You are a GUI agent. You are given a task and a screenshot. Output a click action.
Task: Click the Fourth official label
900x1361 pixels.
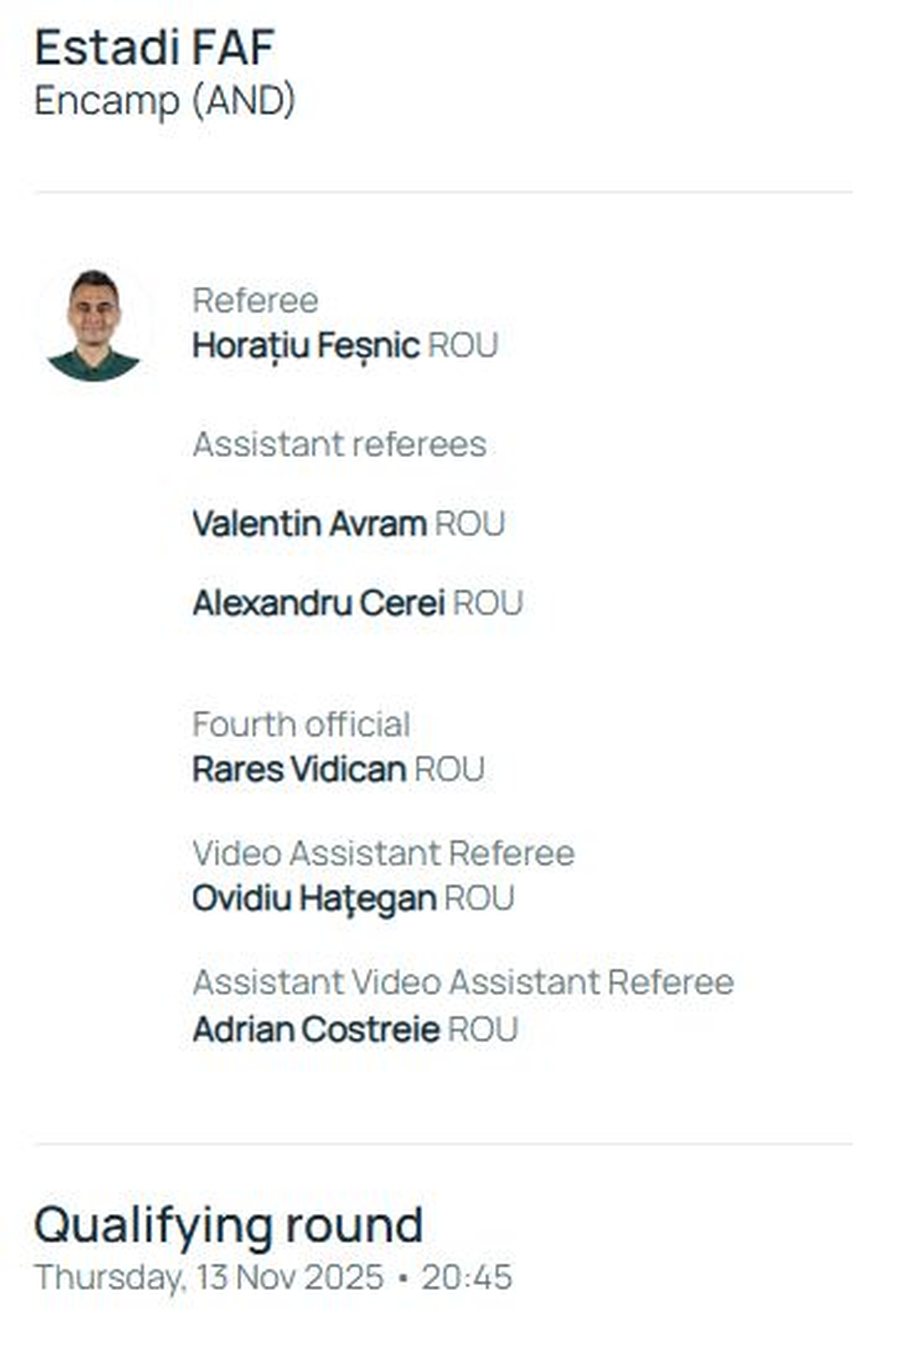pos(301,725)
